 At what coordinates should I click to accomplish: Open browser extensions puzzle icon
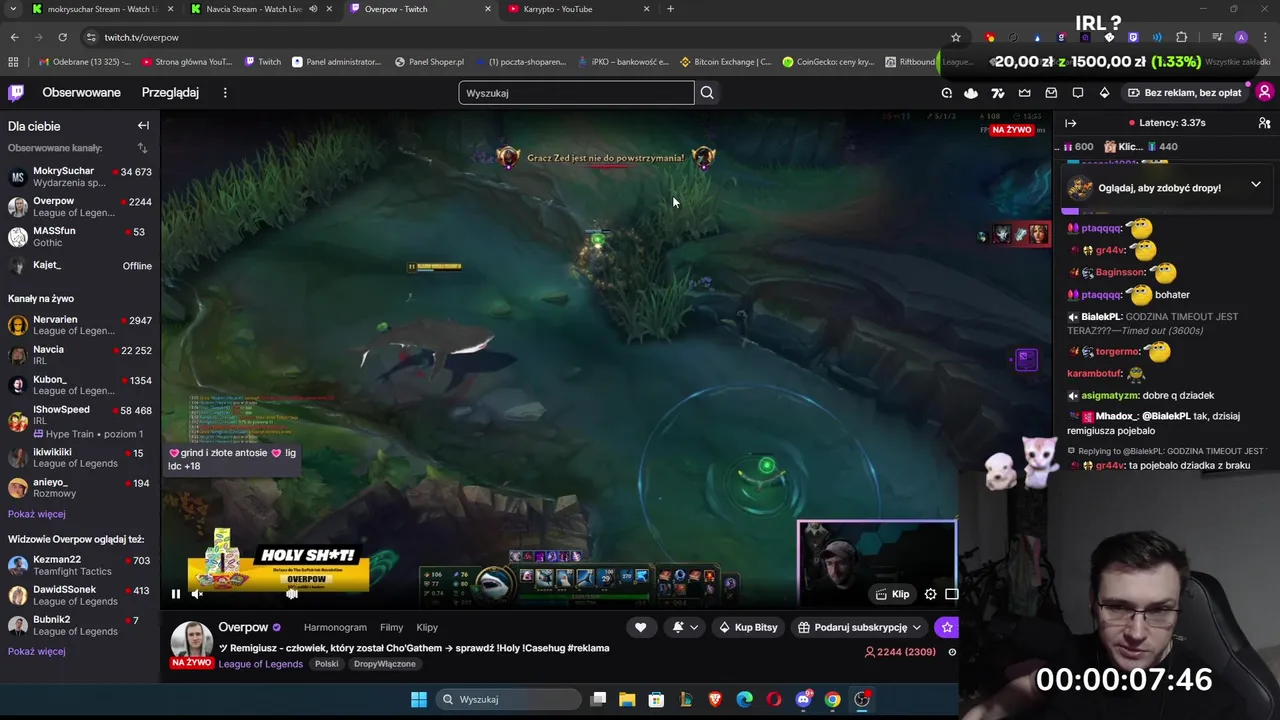tap(1181, 37)
